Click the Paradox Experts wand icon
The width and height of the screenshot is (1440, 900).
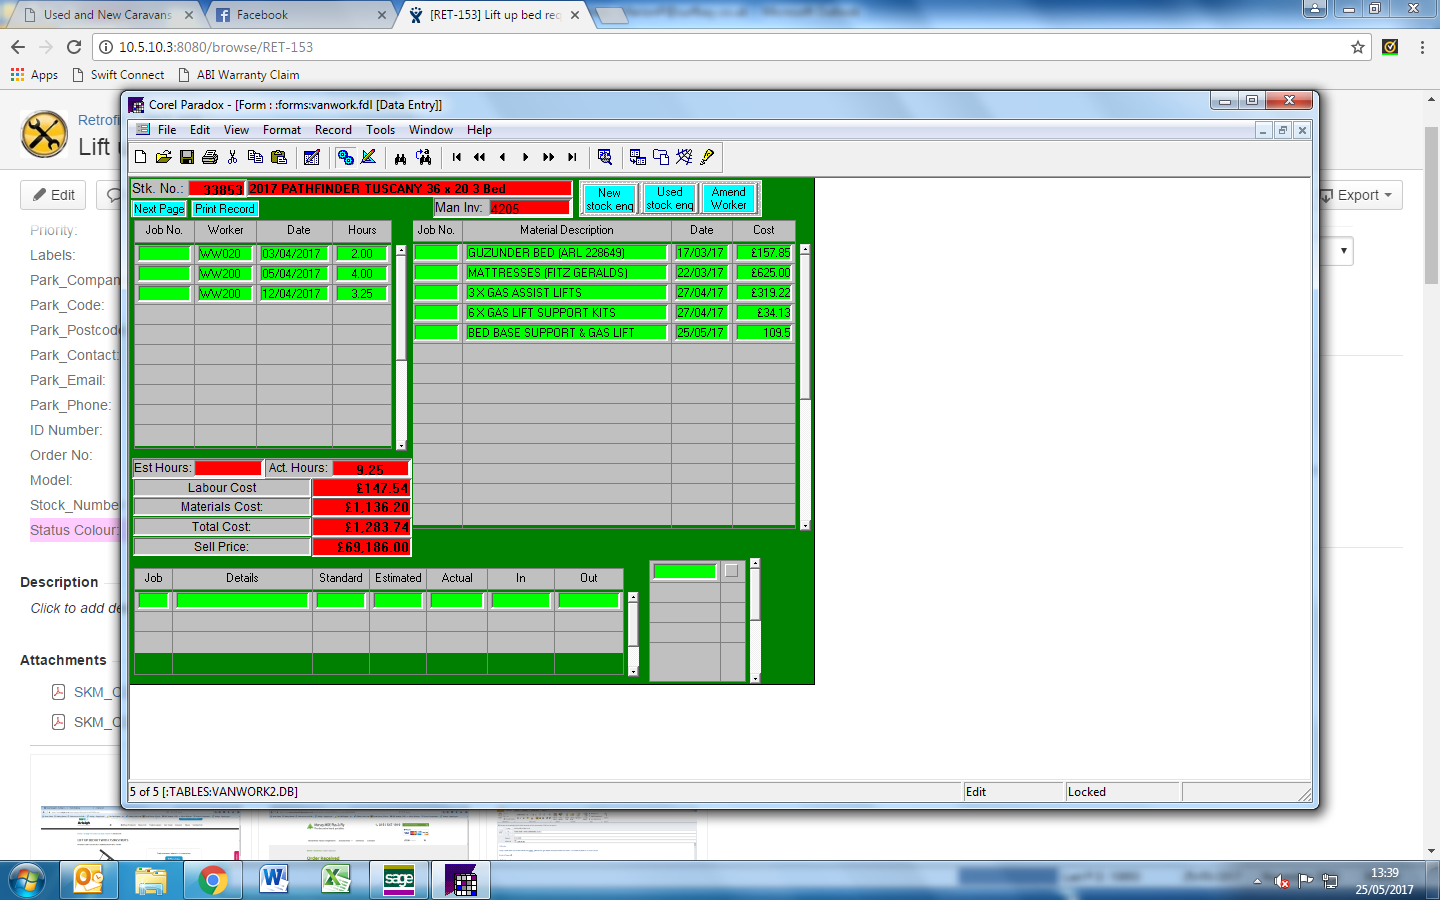(x=684, y=157)
